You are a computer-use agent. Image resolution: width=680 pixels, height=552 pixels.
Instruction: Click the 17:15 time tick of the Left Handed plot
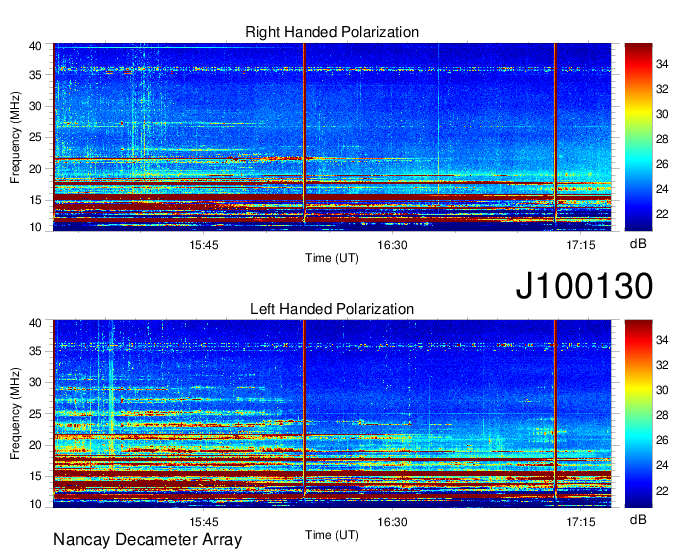[581, 522]
